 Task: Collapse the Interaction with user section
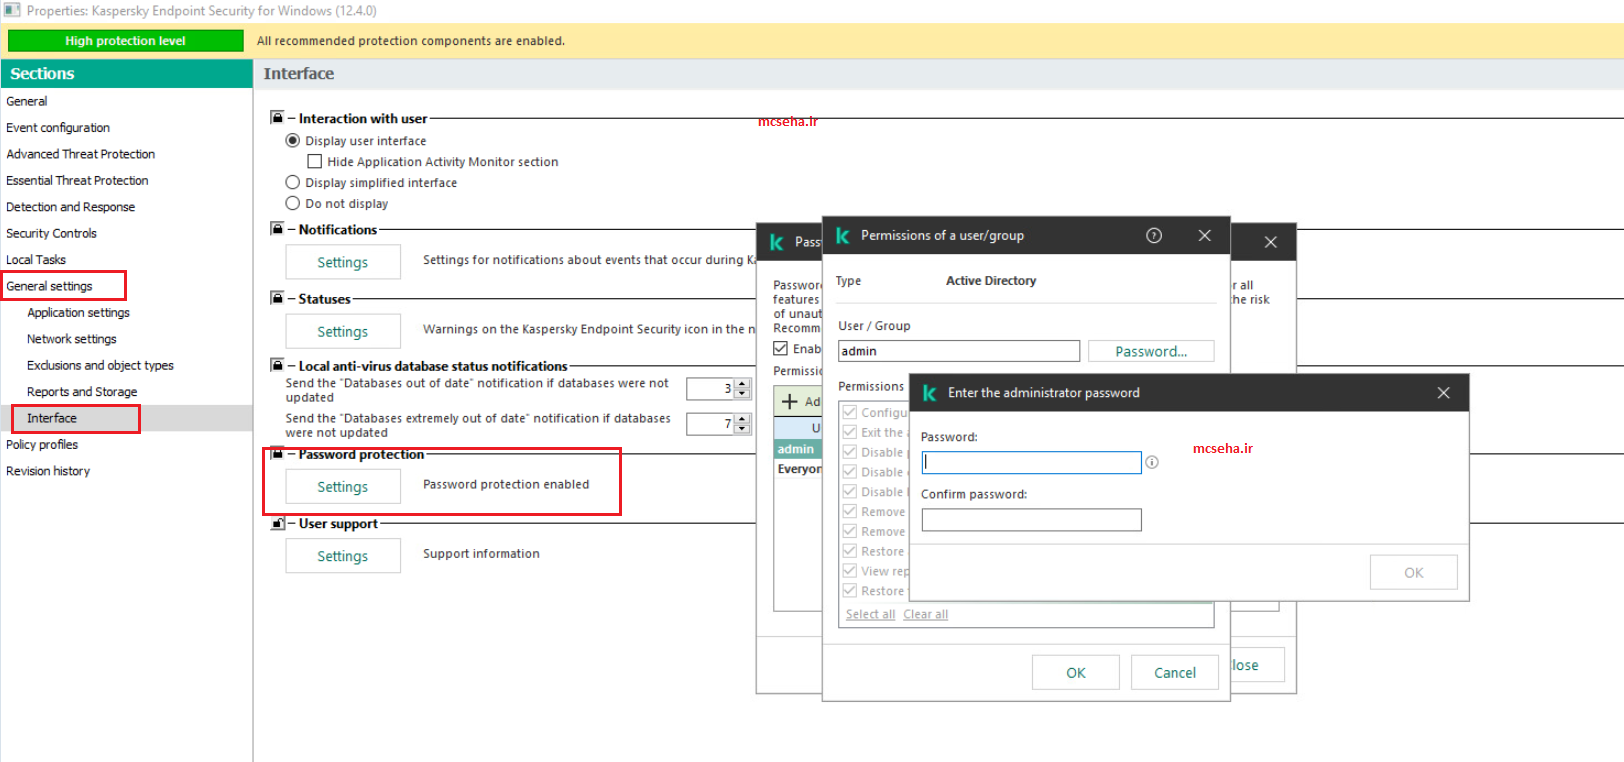pos(292,118)
